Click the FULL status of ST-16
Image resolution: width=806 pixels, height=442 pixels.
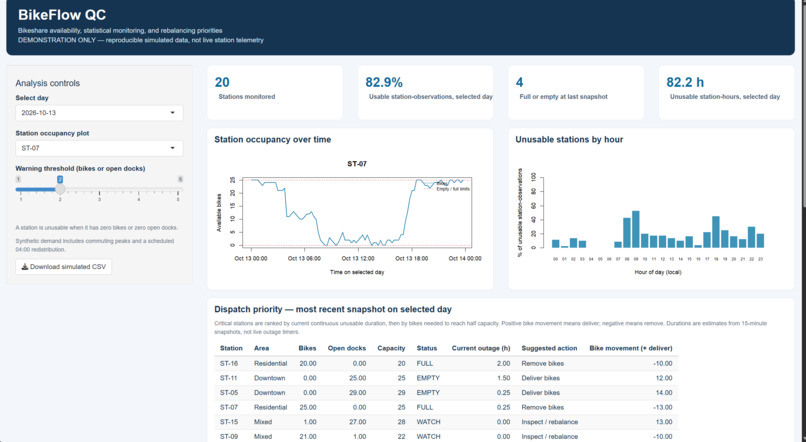pos(425,363)
